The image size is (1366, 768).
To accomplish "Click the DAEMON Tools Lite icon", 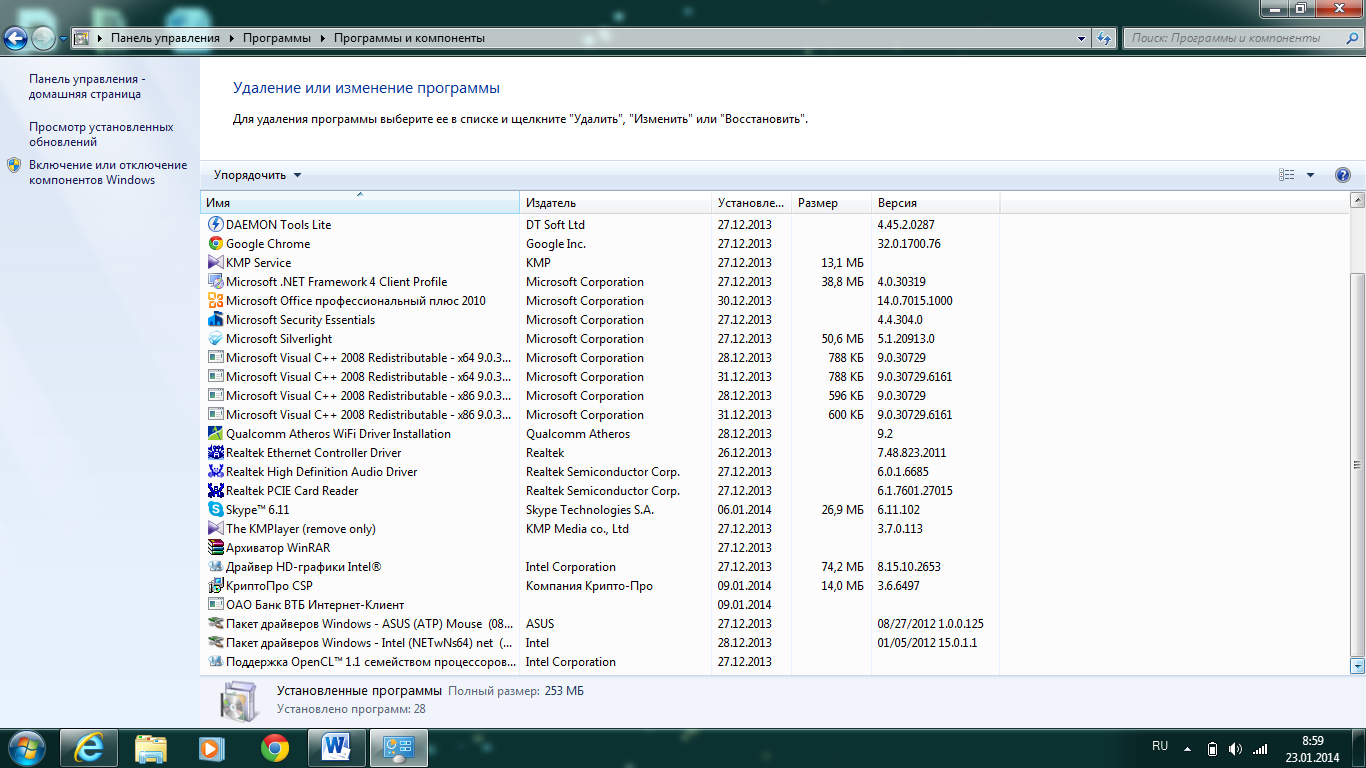I will [x=215, y=225].
